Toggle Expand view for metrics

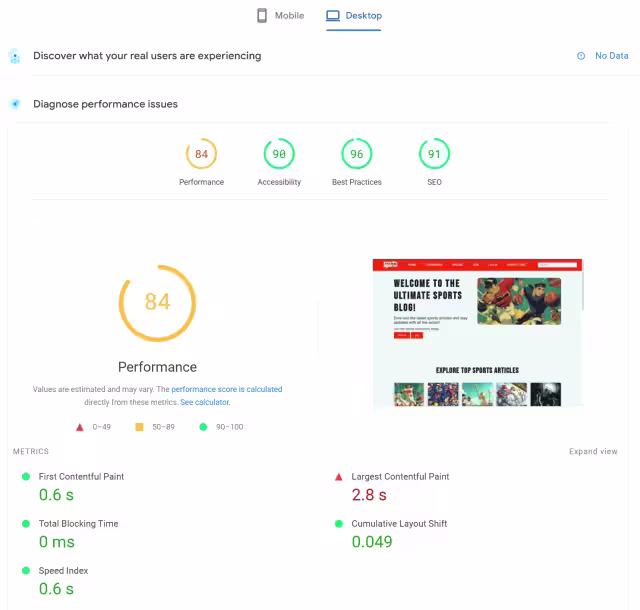pyautogui.click(x=593, y=451)
